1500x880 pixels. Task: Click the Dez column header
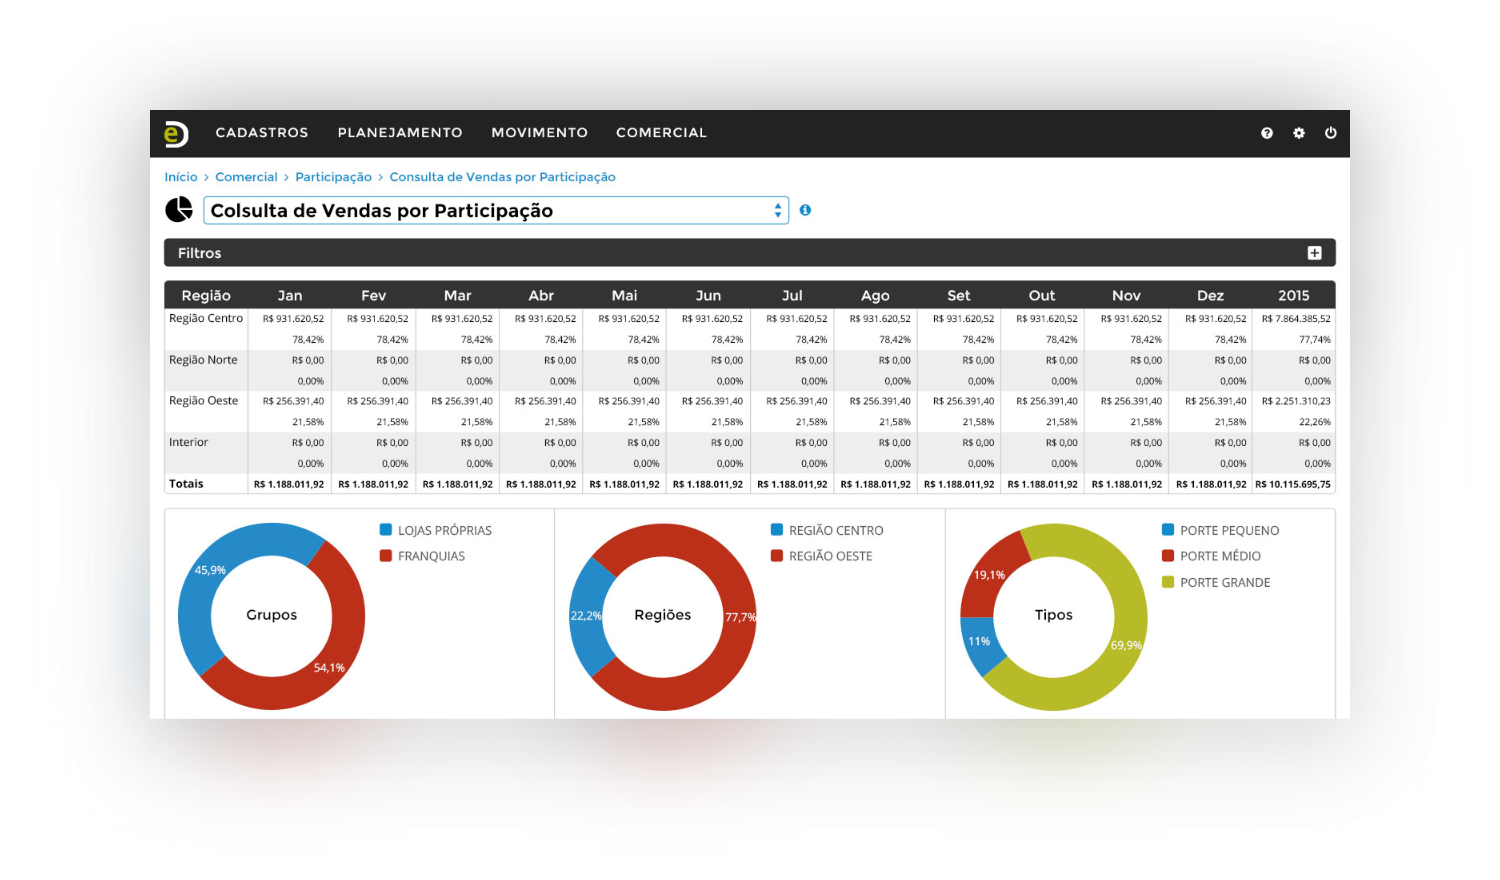pyautogui.click(x=1210, y=295)
